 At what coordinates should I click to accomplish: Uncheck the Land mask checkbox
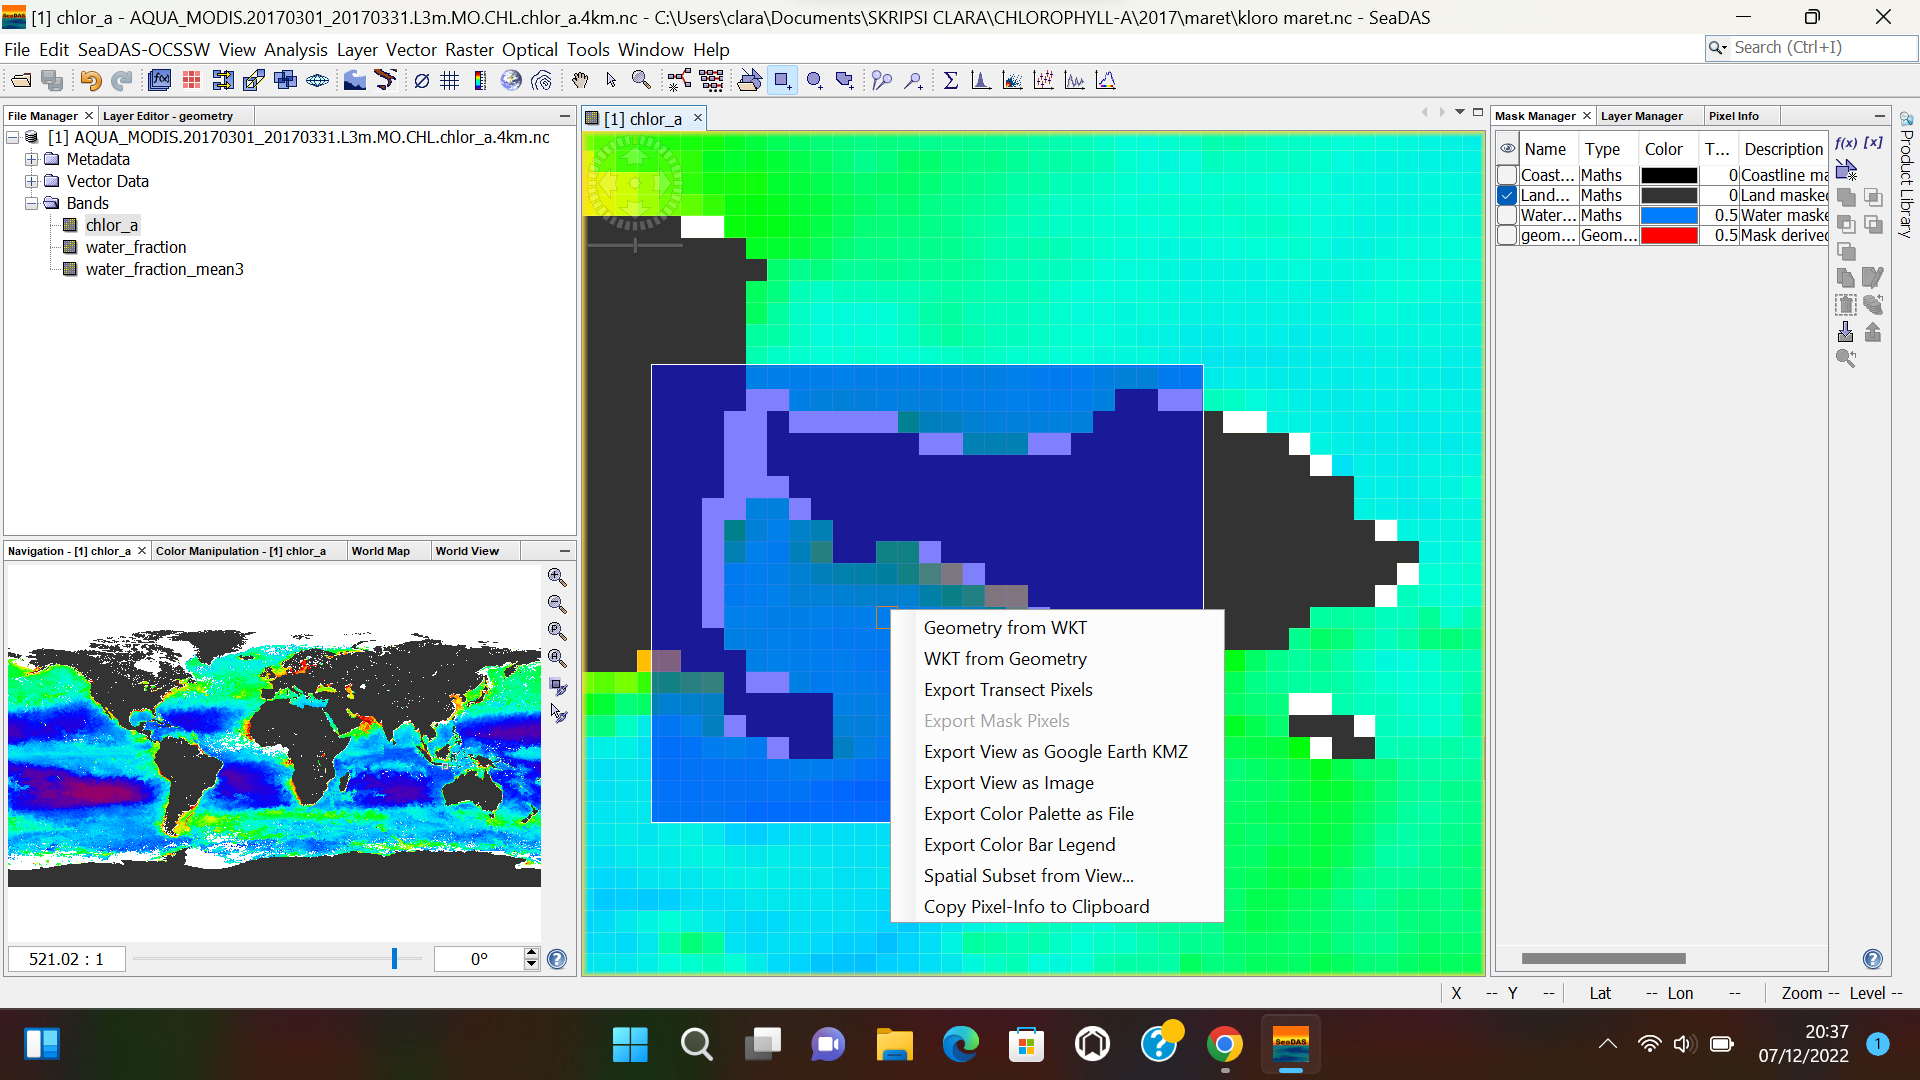(x=1507, y=195)
